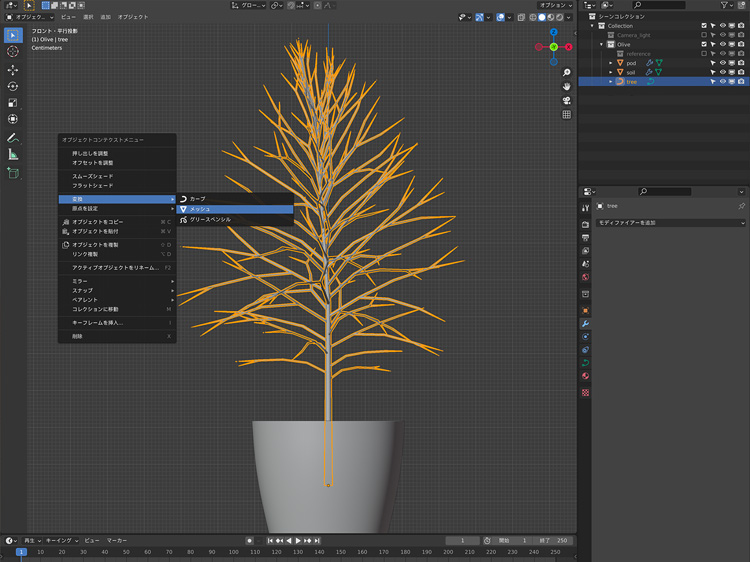Select the 3D Cursor tool
The height and width of the screenshot is (562, 750).
13,51
